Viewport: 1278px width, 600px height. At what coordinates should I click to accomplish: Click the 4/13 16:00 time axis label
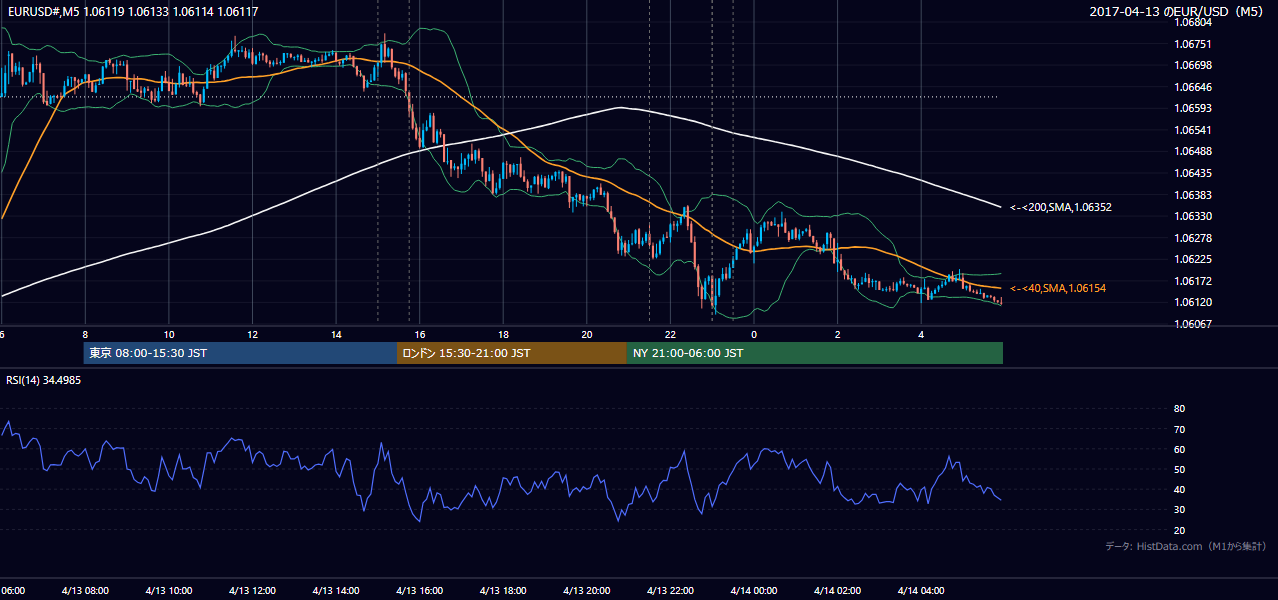click(420, 591)
